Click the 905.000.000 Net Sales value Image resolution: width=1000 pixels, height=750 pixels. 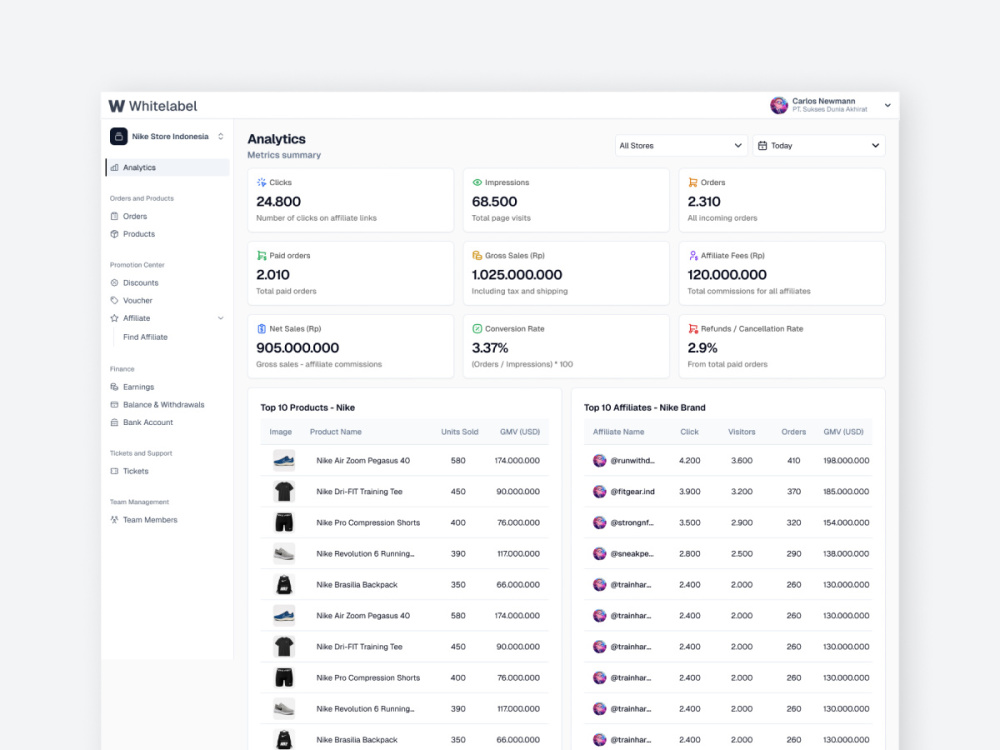click(x=297, y=348)
